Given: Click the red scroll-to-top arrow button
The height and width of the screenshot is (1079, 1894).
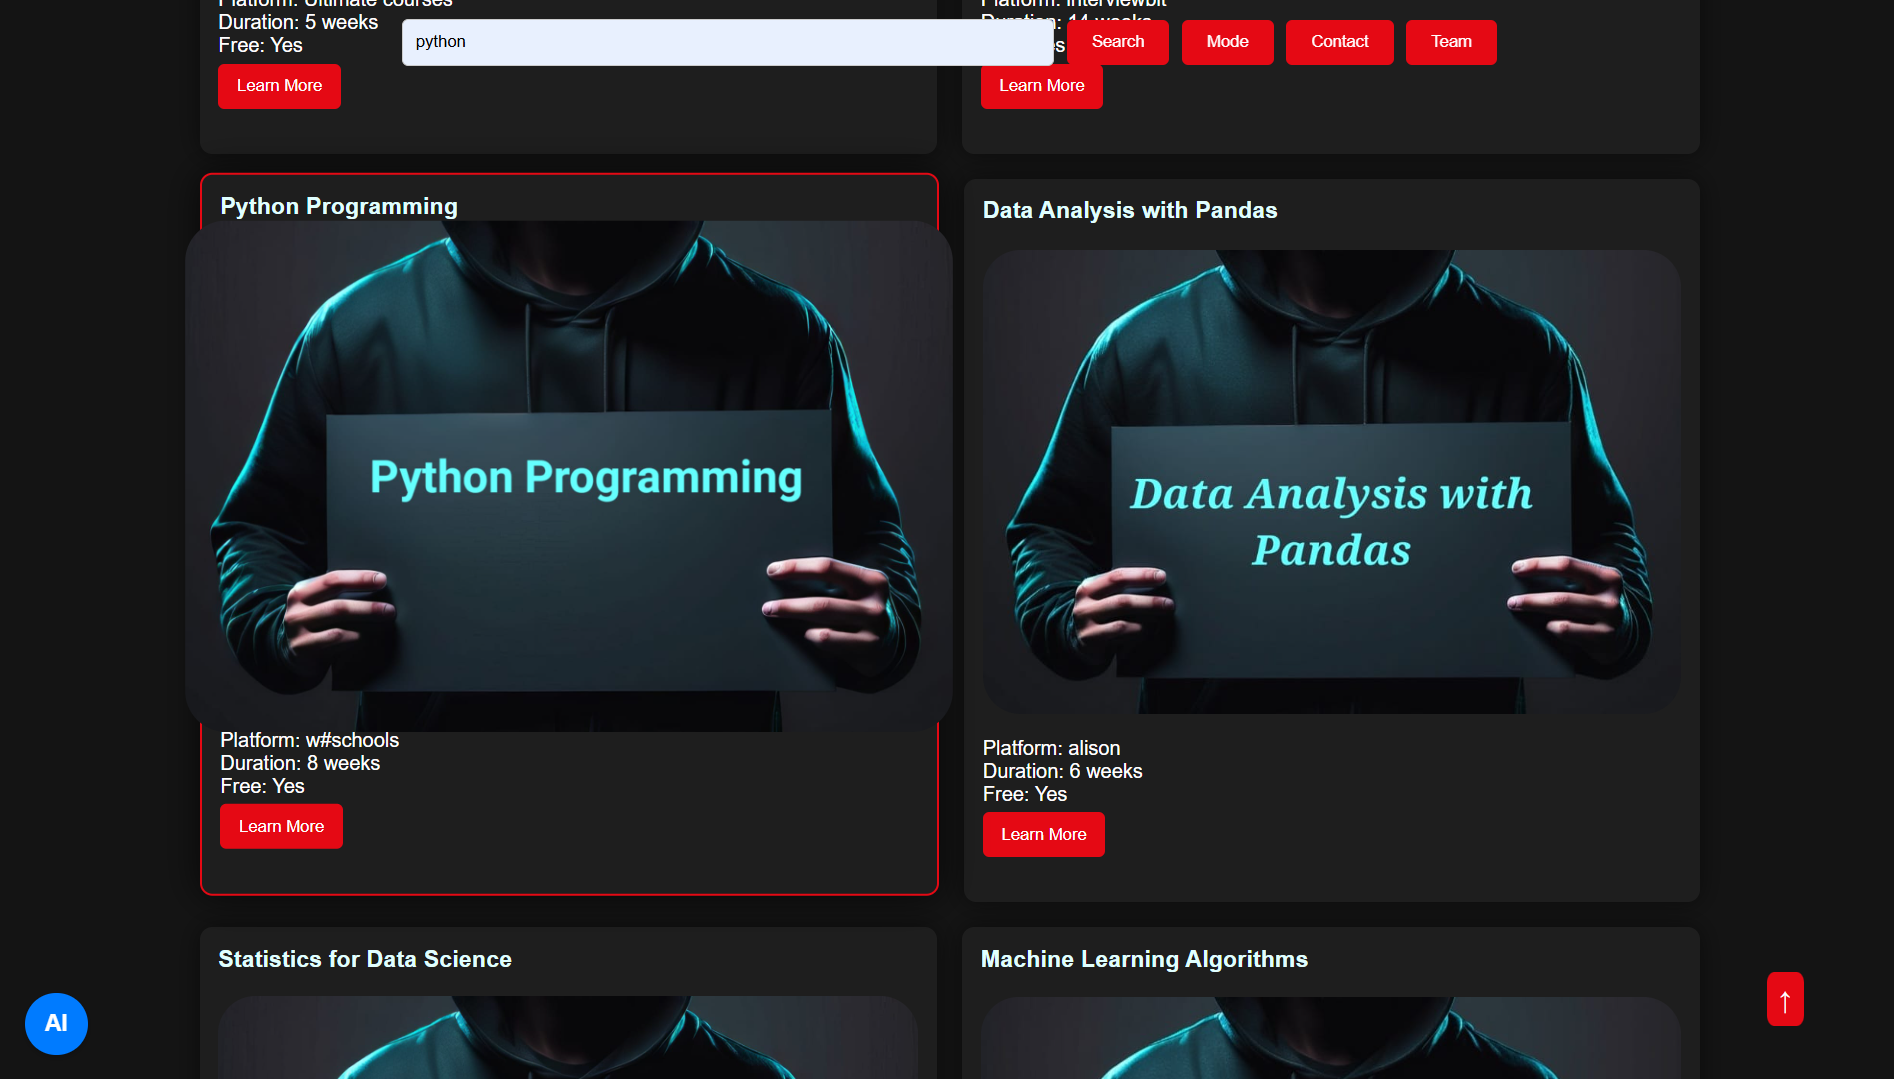Looking at the screenshot, I should (x=1785, y=999).
